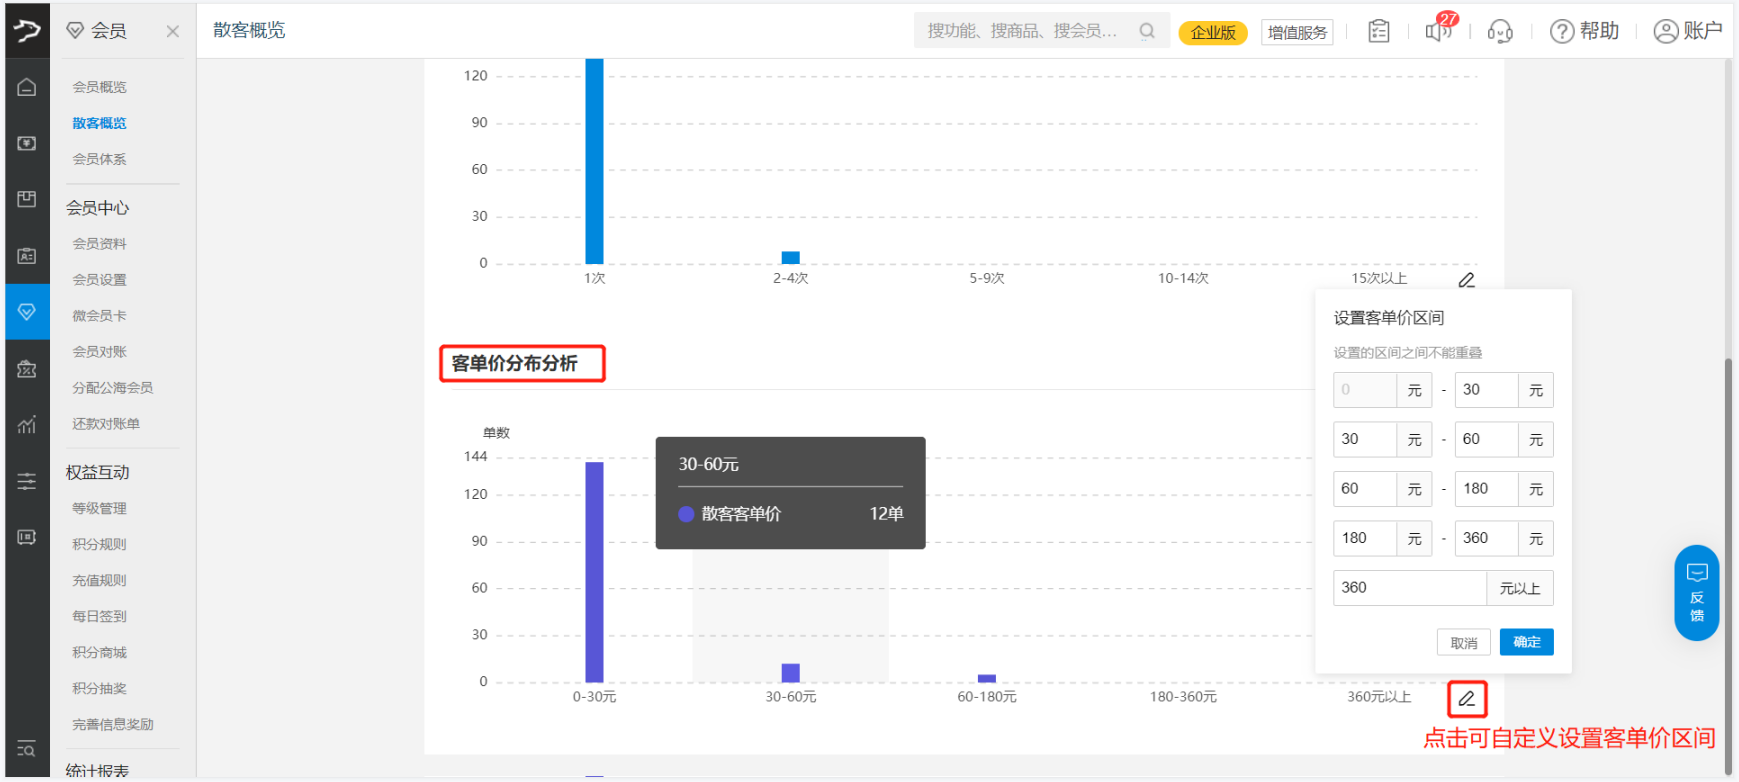
Task: Open the 反馈 feedback floating button
Action: click(1696, 592)
